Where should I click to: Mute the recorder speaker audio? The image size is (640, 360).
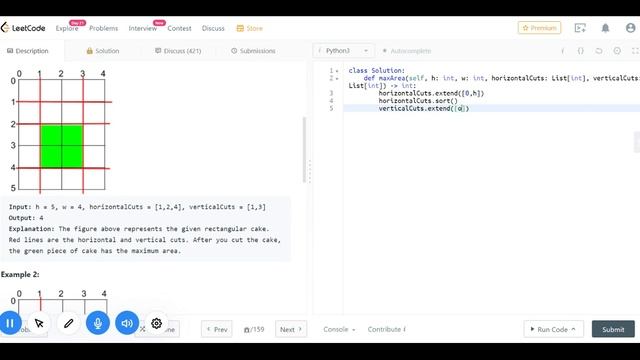click(127, 323)
